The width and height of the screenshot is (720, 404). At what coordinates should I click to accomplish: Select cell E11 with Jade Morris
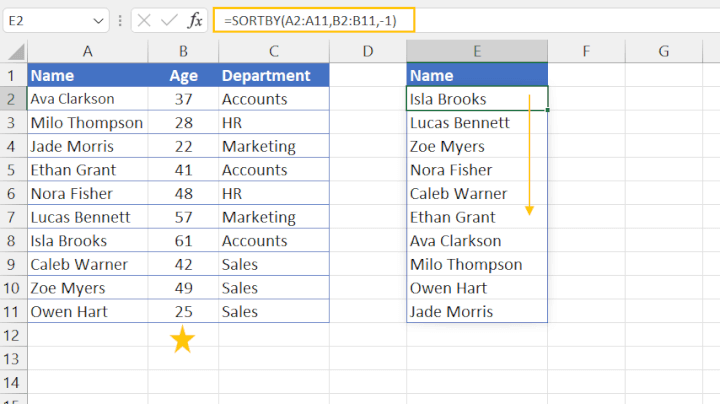[477, 311]
